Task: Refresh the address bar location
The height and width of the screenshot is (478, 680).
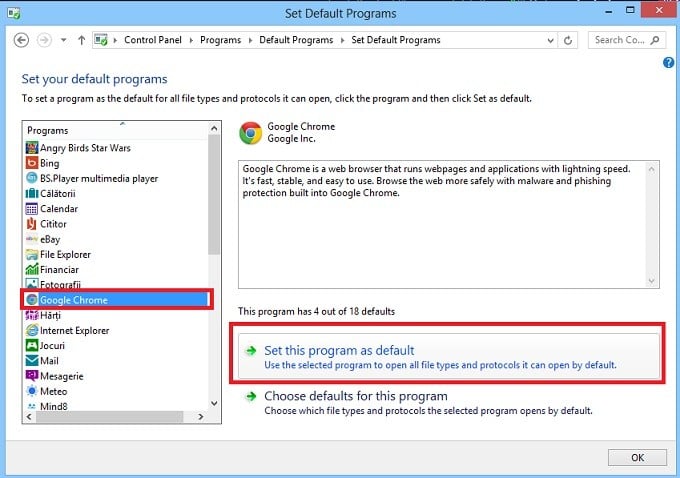Action: tap(568, 40)
